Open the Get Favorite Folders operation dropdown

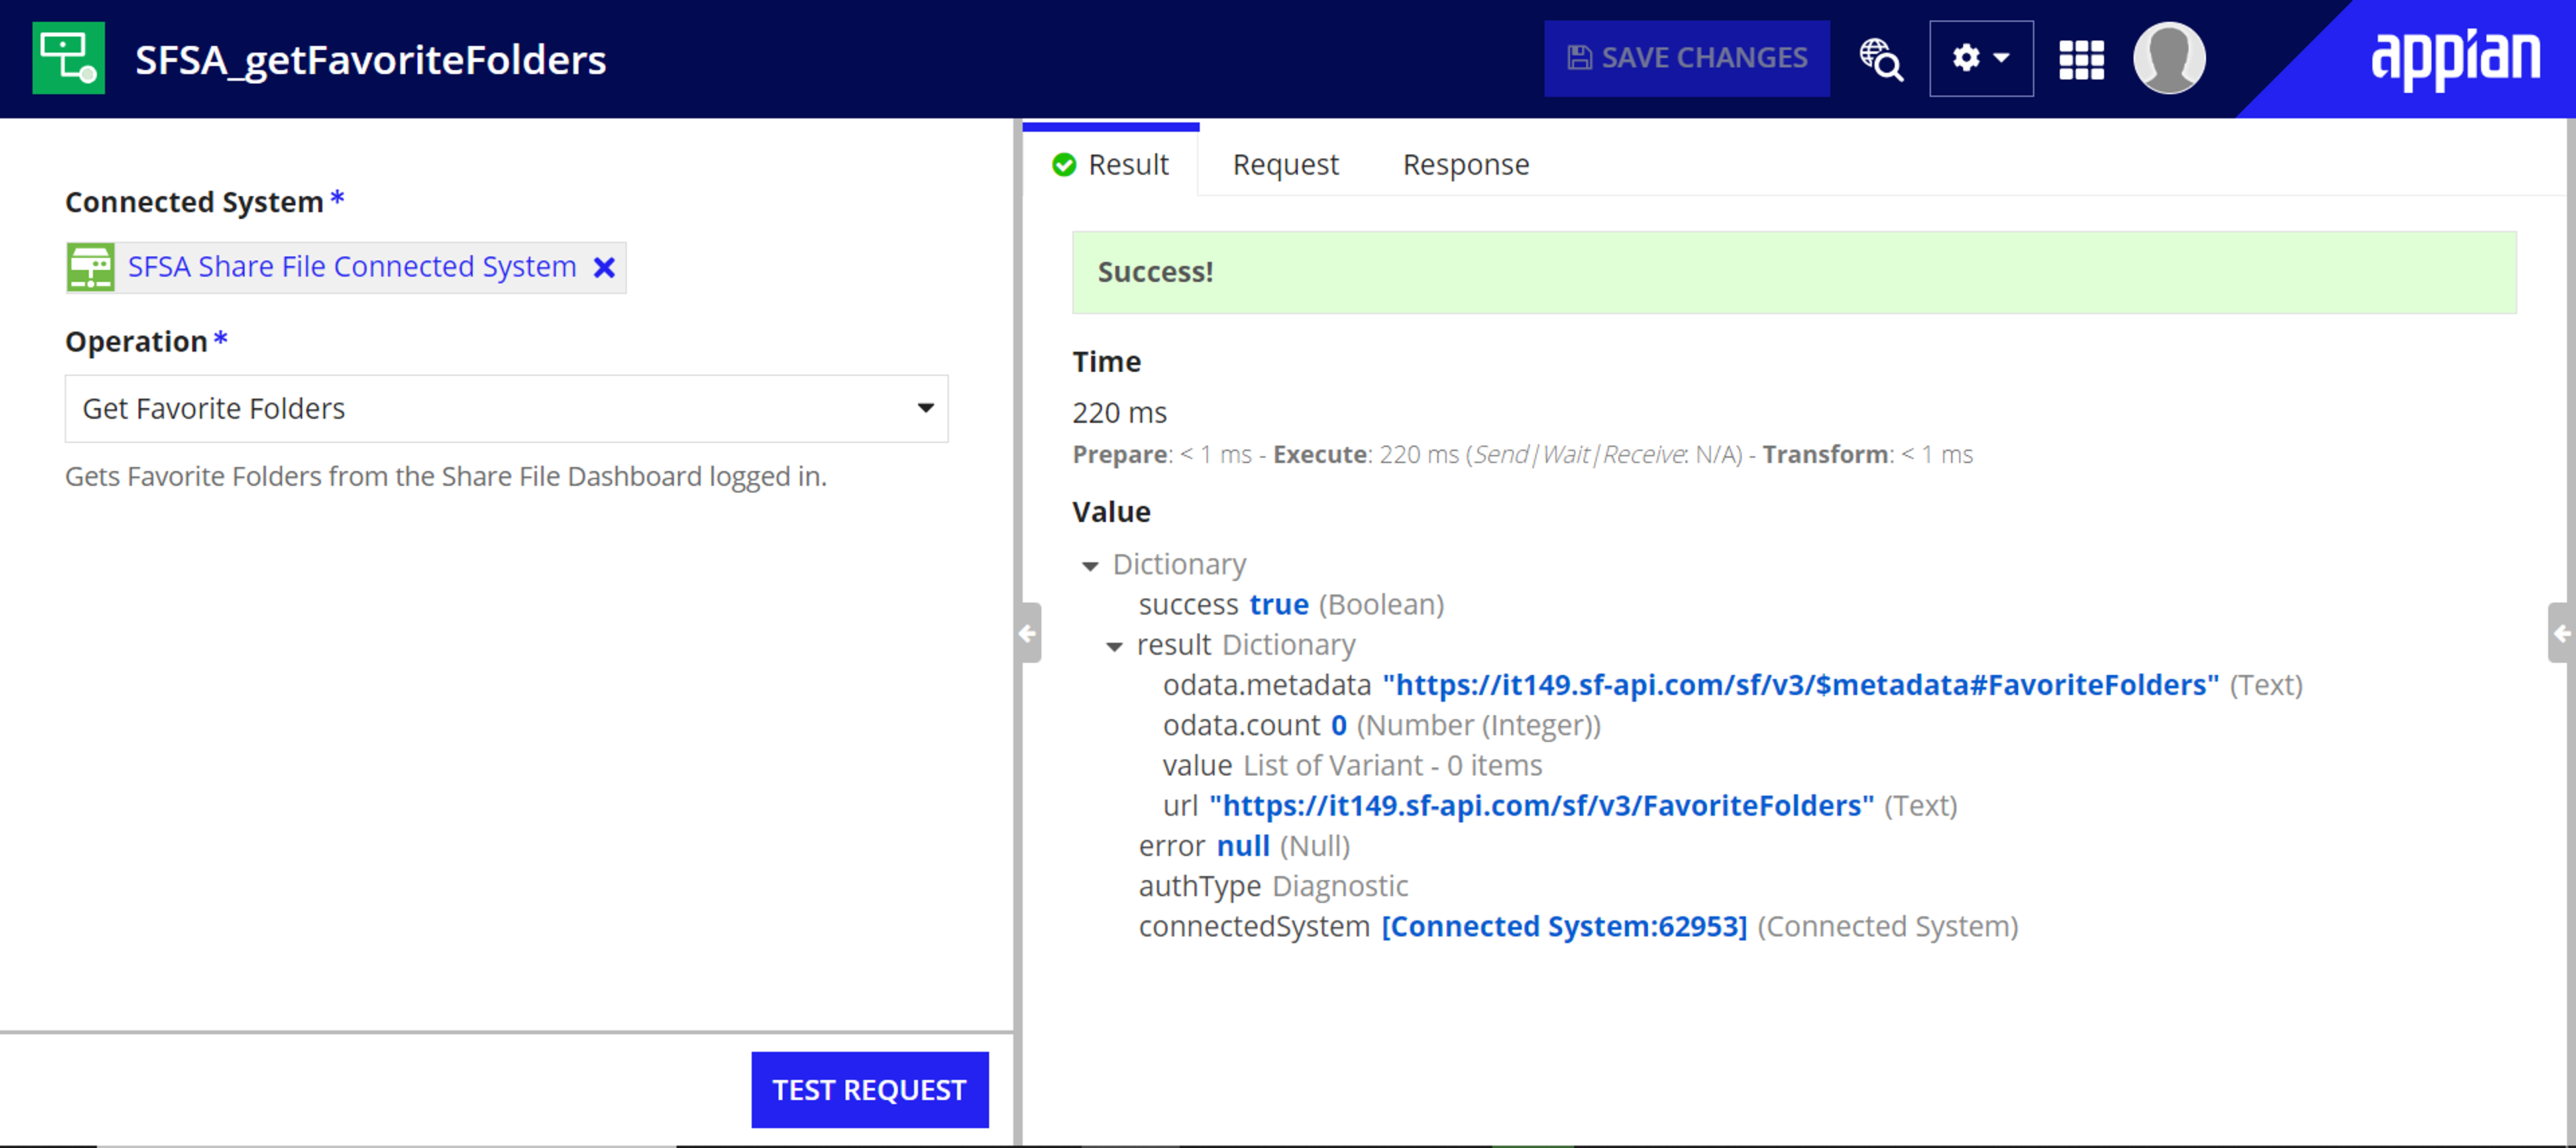[506, 408]
